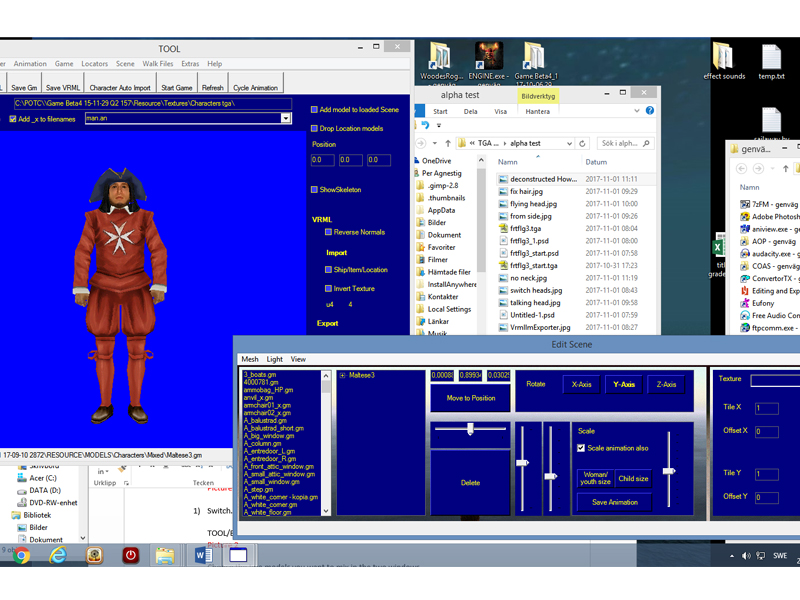Image resolution: width=800 pixels, height=600 pixels.
Task: Expand the ribbon in alpha test window
Action: pos(636,111)
